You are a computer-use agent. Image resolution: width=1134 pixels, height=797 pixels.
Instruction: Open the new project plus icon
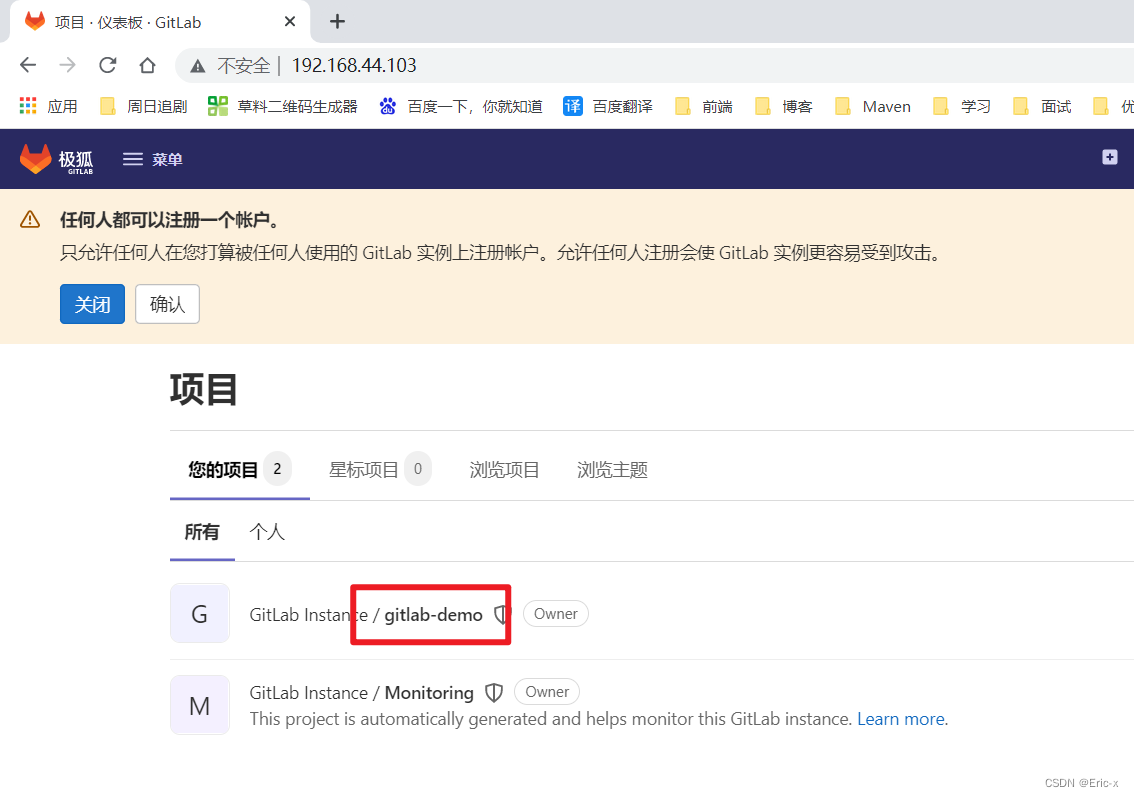[1109, 158]
